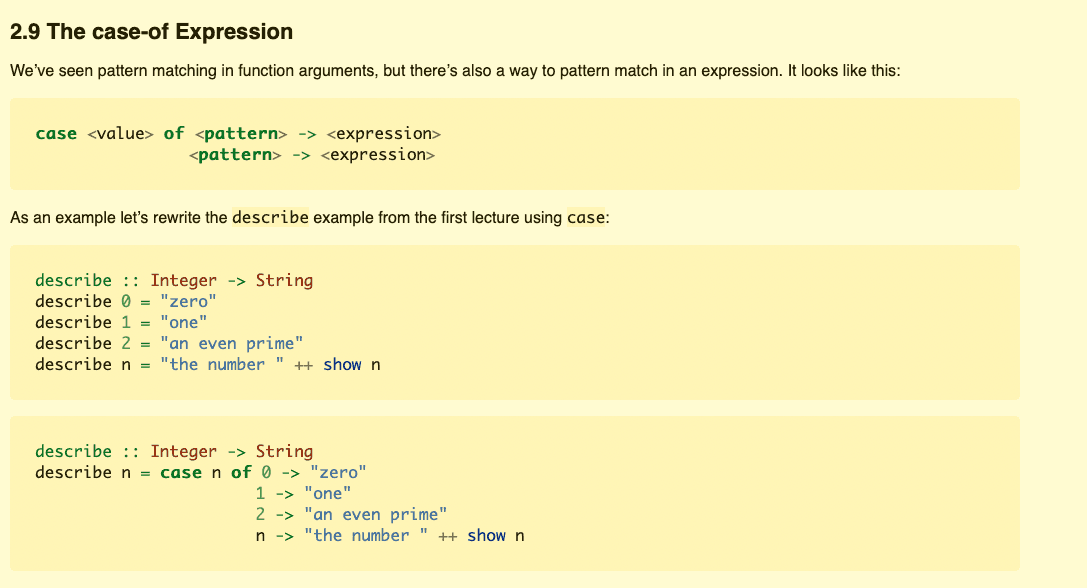Click the inline code word "describe"
Screen dimensions: 1087x588
click(x=270, y=217)
